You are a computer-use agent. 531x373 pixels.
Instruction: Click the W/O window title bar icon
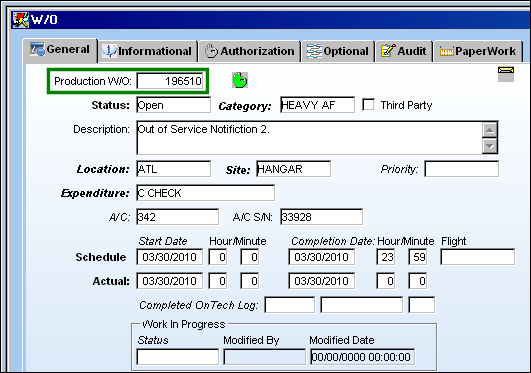pos(21,19)
